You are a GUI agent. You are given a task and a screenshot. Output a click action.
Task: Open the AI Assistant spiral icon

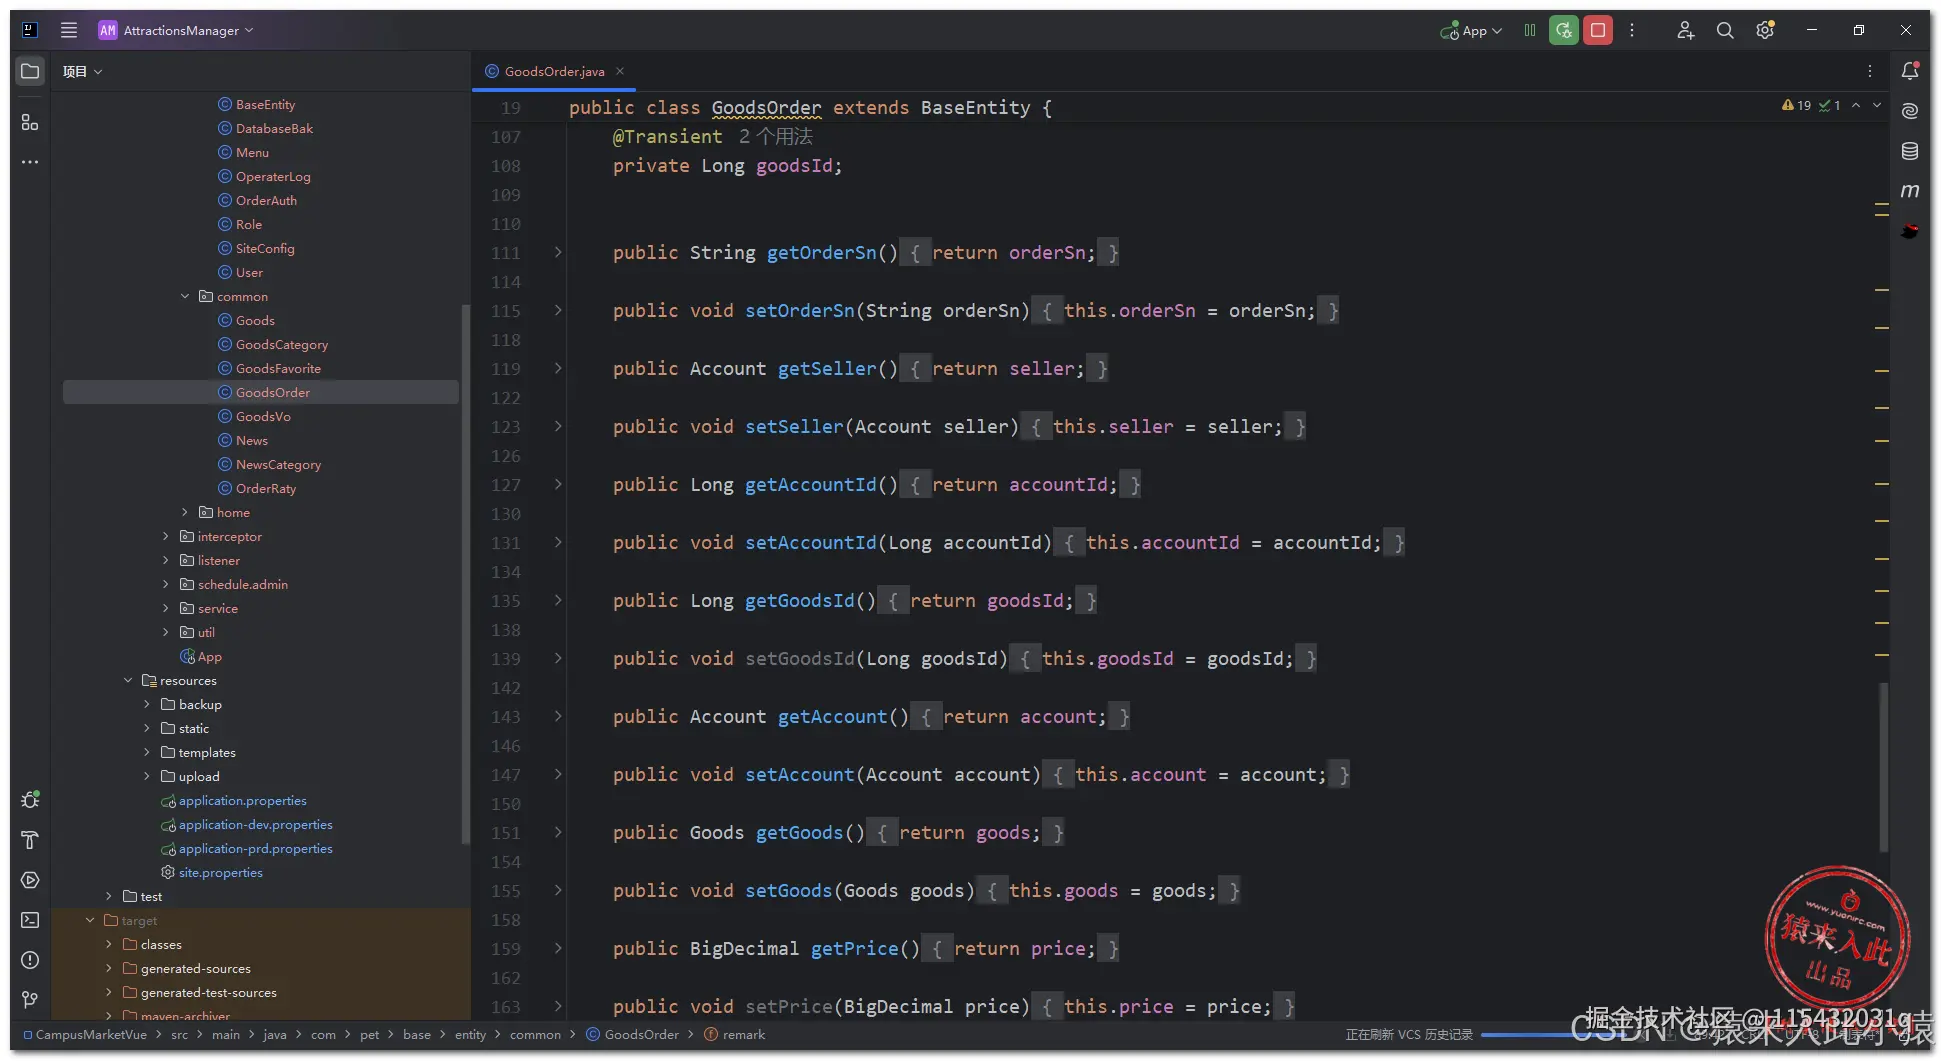tap(1910, 111)
